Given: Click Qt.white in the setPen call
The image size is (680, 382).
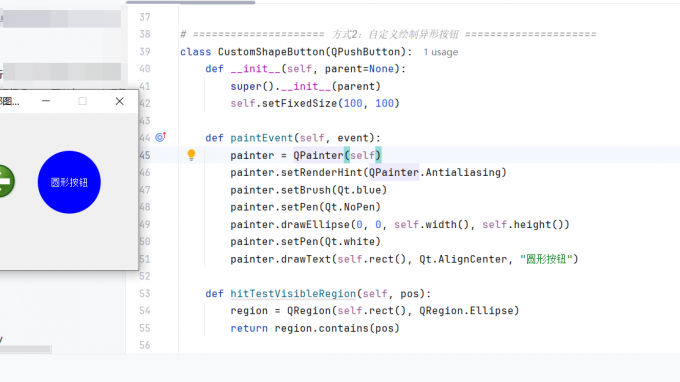Looking at the screenshot, I should coord(350,242).
